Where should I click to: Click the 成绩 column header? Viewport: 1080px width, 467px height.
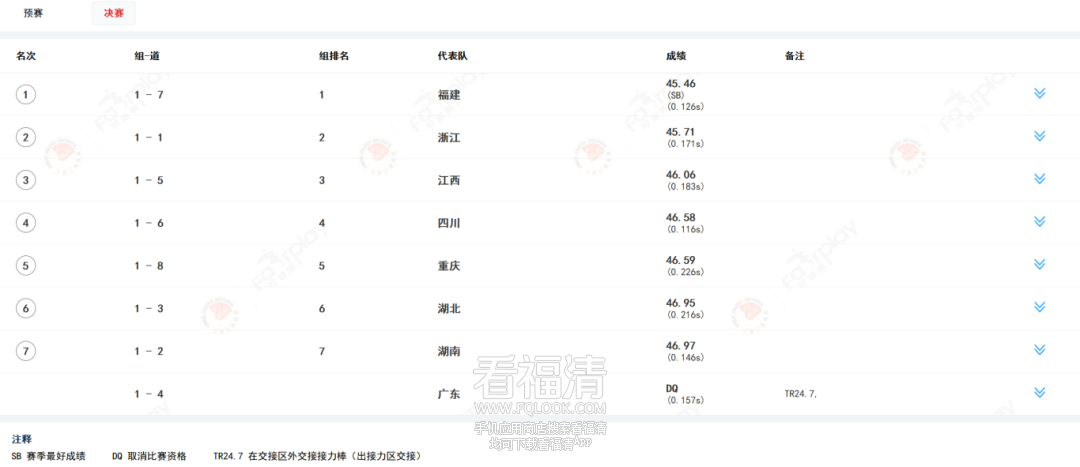click(x=676, y=56)
